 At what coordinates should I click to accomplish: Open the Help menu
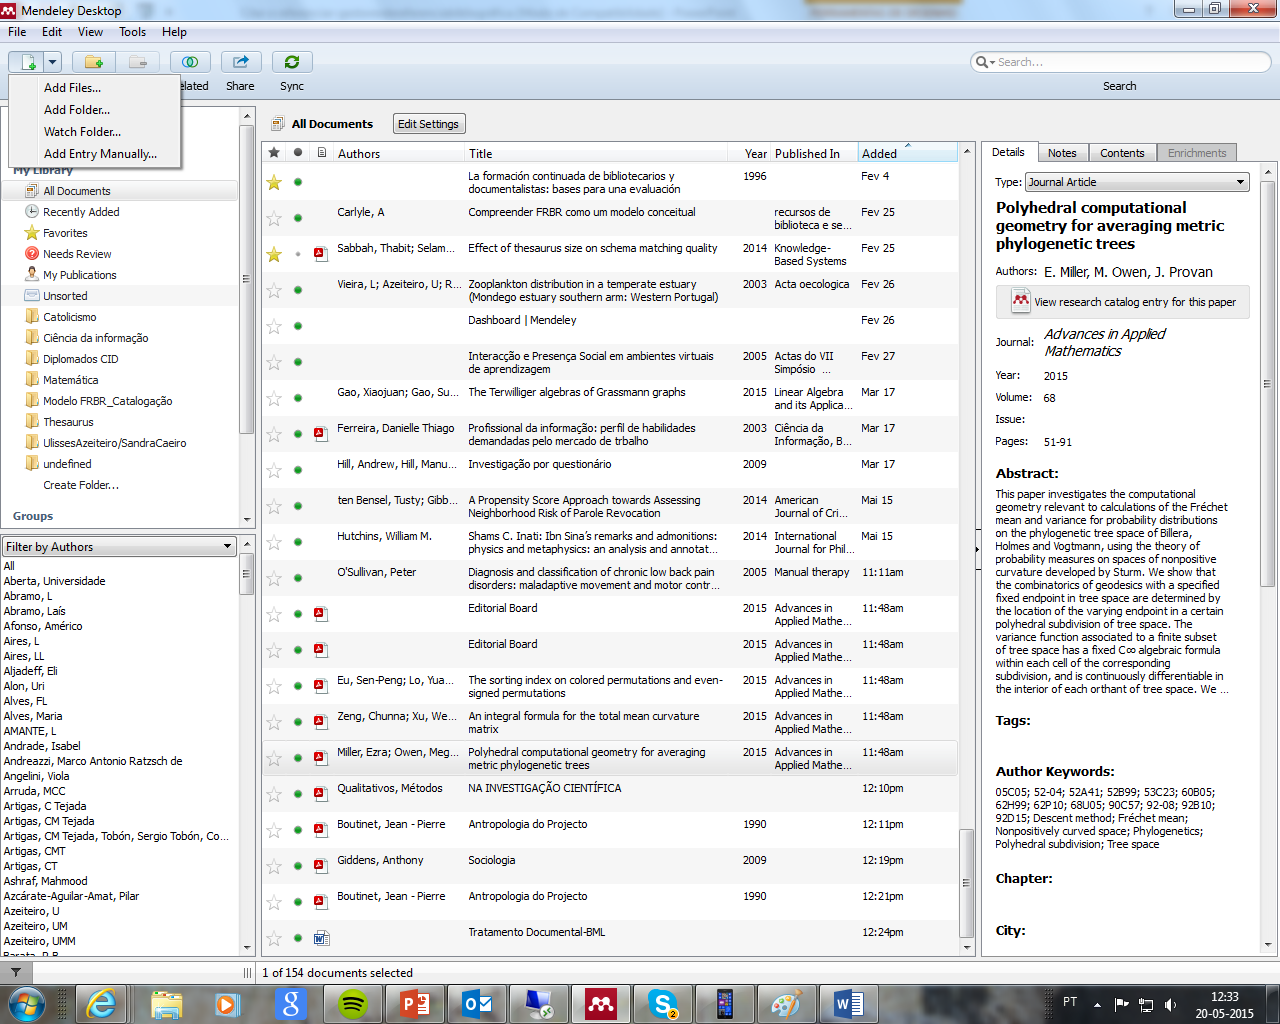[x=174, y=32]
